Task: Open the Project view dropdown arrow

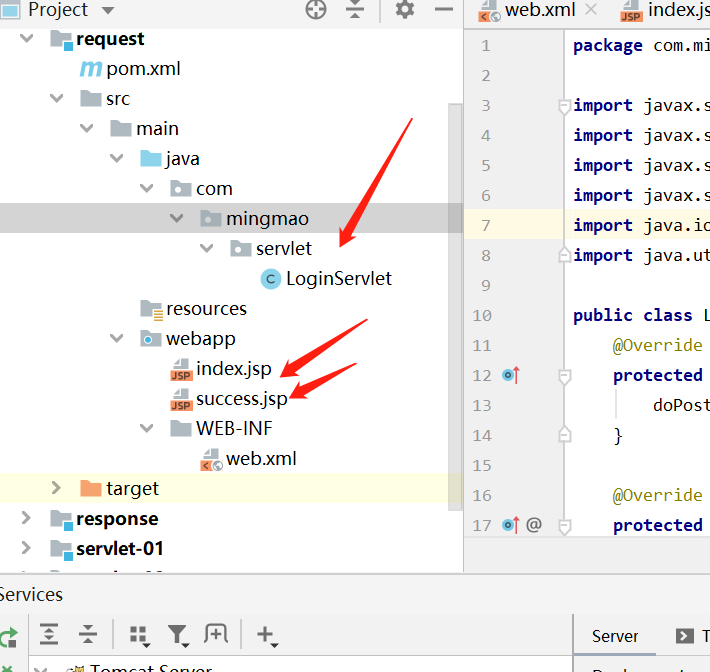Action: (108, 10)
